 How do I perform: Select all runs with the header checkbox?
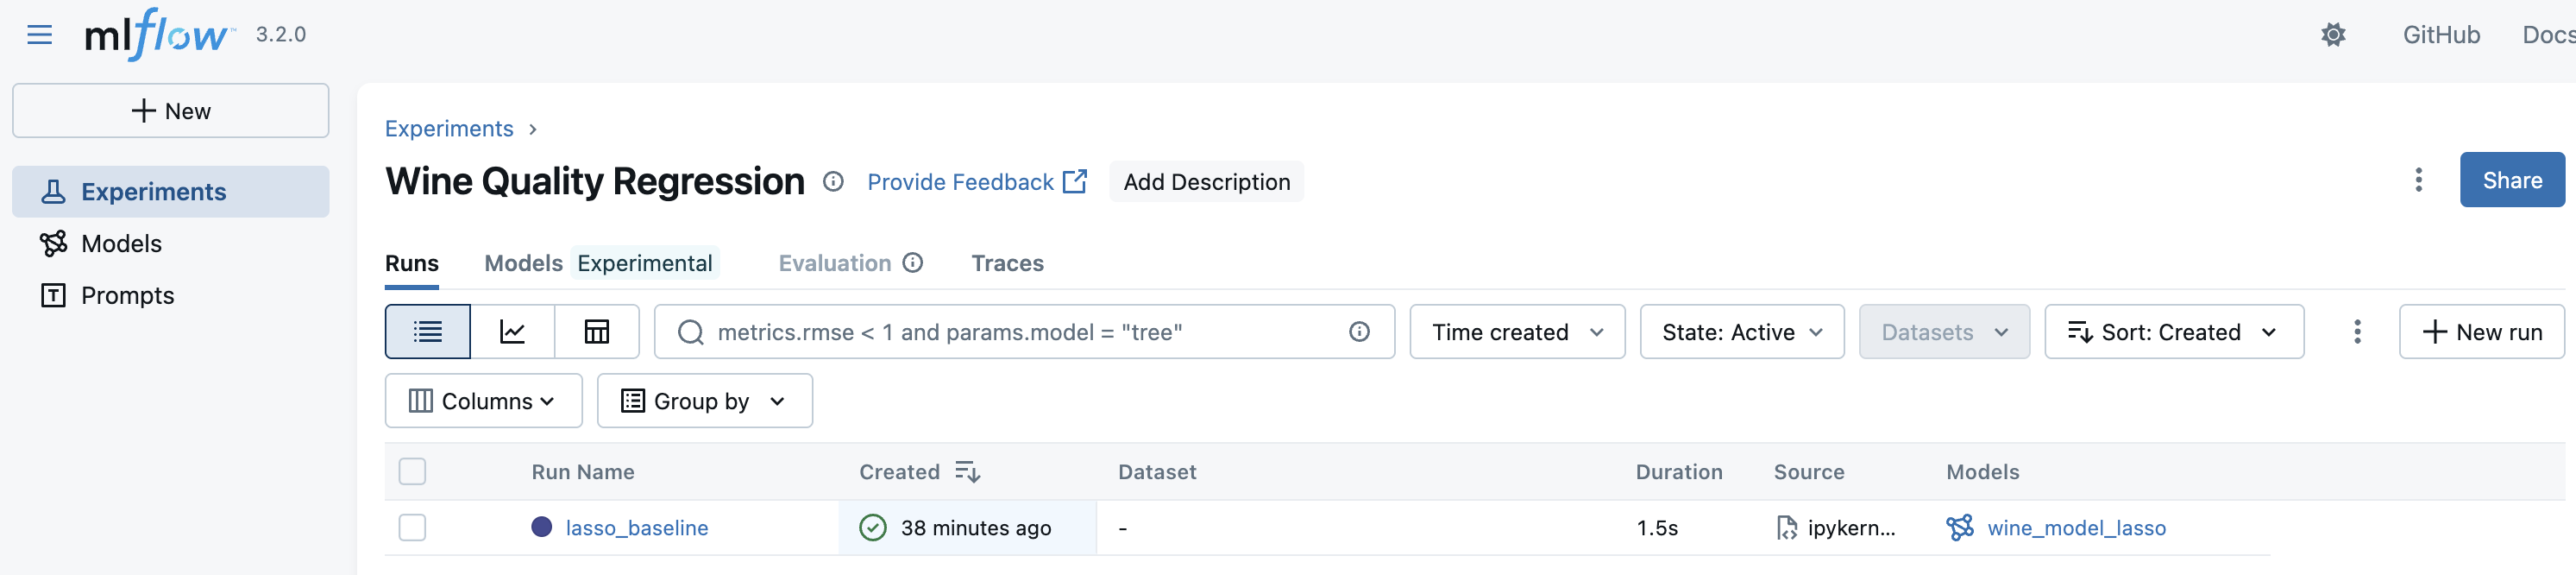[412, 471]
